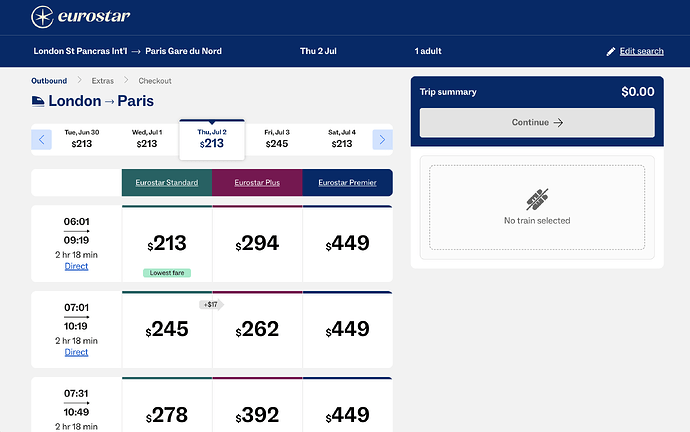The width and height of the screenshot is (690, 432).
Task: Click the Extras breadcrumb step
Action: [103, 81]
